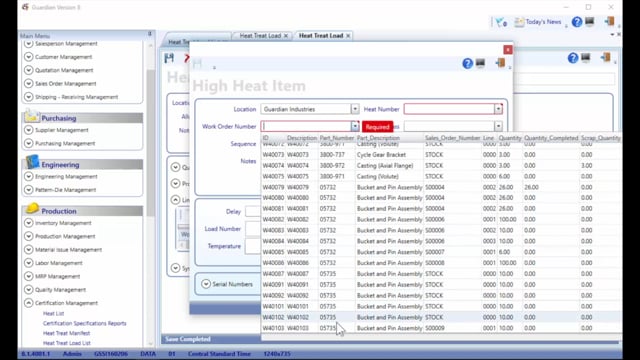Select work order W40073 Cycle Gear Bracket
This screenshot has height=360, width=640.
tap(441, 155)
